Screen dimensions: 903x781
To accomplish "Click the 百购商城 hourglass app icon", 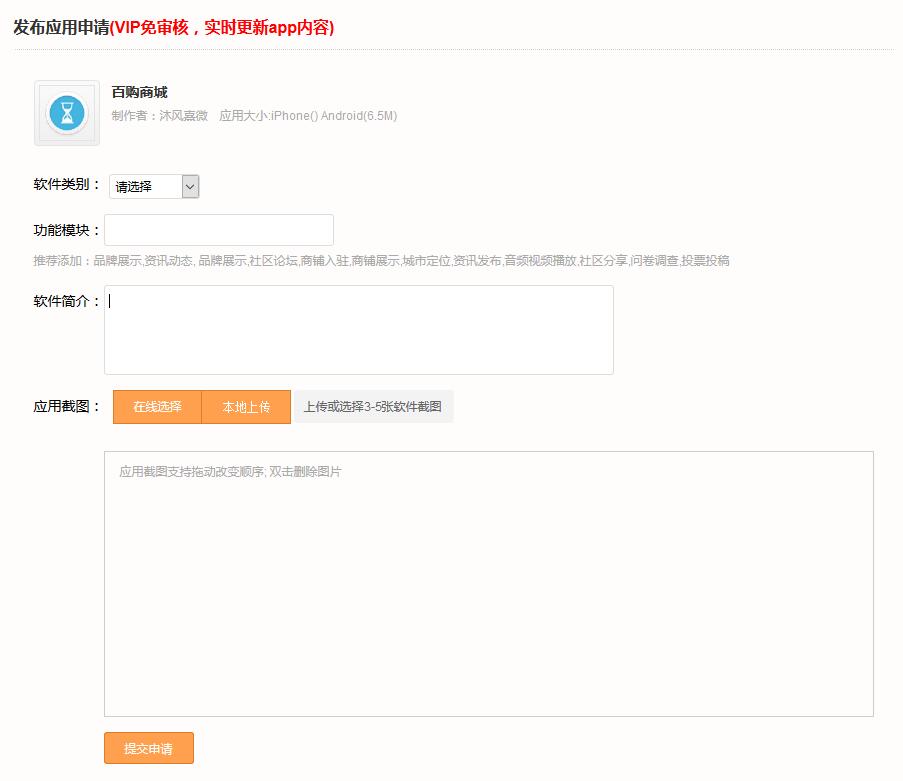I will (67, 113).
